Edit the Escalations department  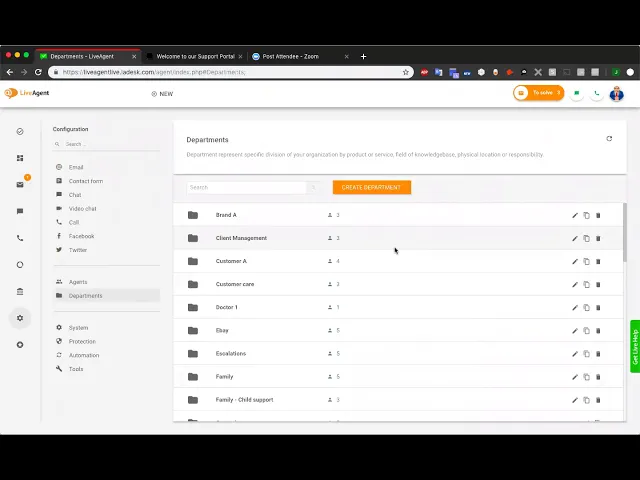pyautogui.click(x=575, y=354)
